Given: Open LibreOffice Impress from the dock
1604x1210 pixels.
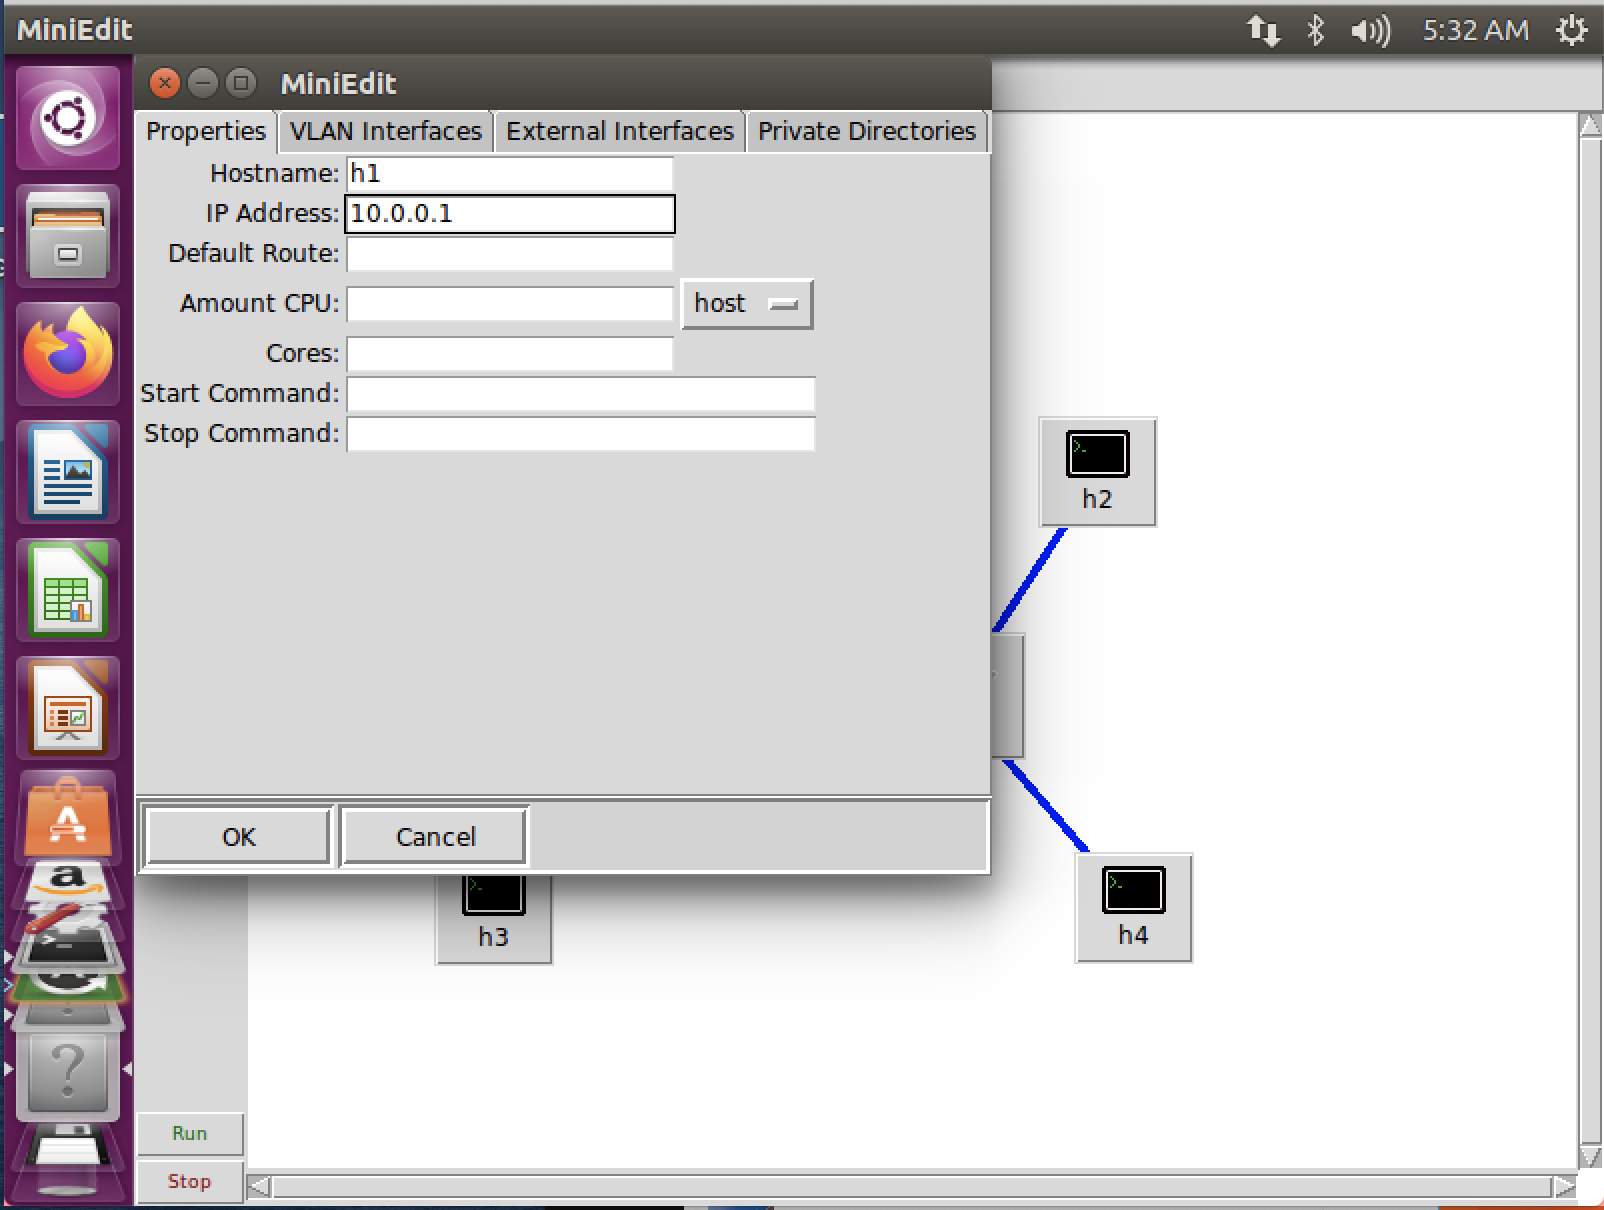Looking at the screenshot, I should click(68, 707).
